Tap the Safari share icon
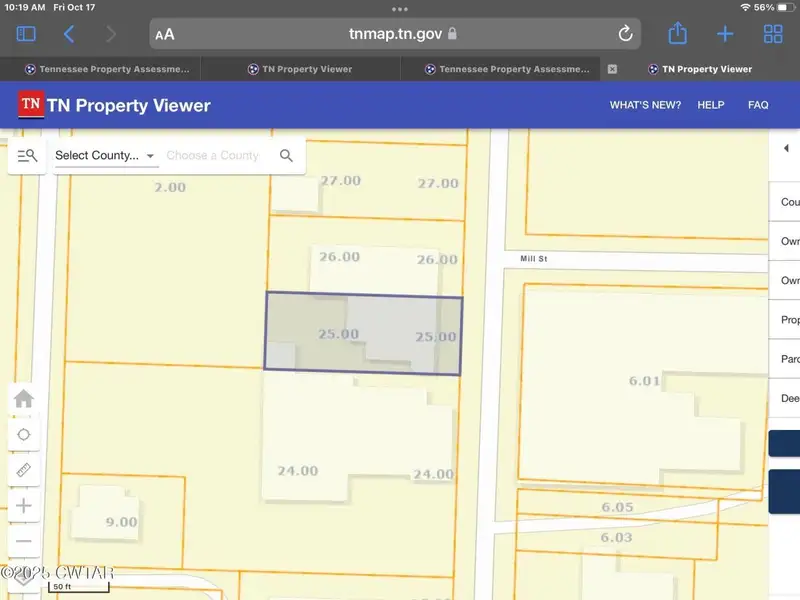Viewport: 800px width, 600px height. coord(677,34)
